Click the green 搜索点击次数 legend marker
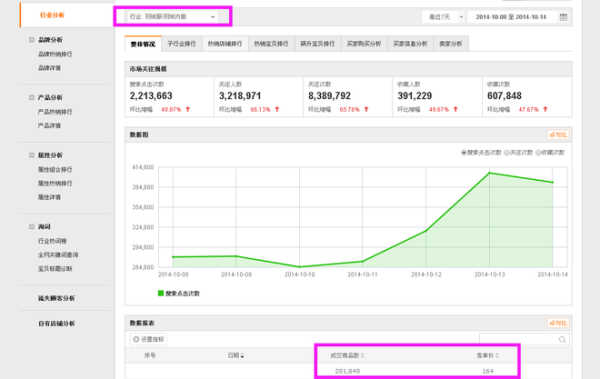The height and width of the screenshot is (379, 600). coord(161,293)
